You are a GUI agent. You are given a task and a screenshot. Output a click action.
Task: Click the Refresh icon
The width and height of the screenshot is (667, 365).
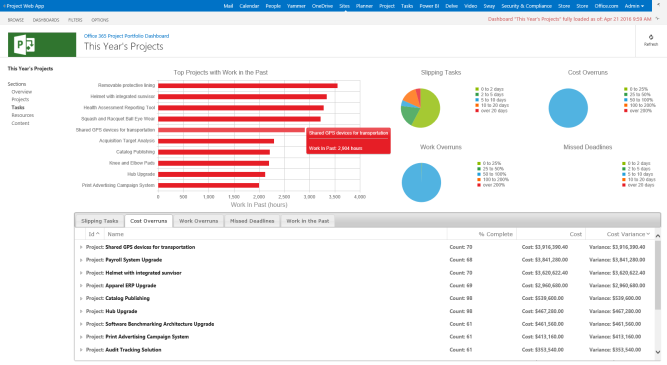pyautogui.click(x=650, y=37)
